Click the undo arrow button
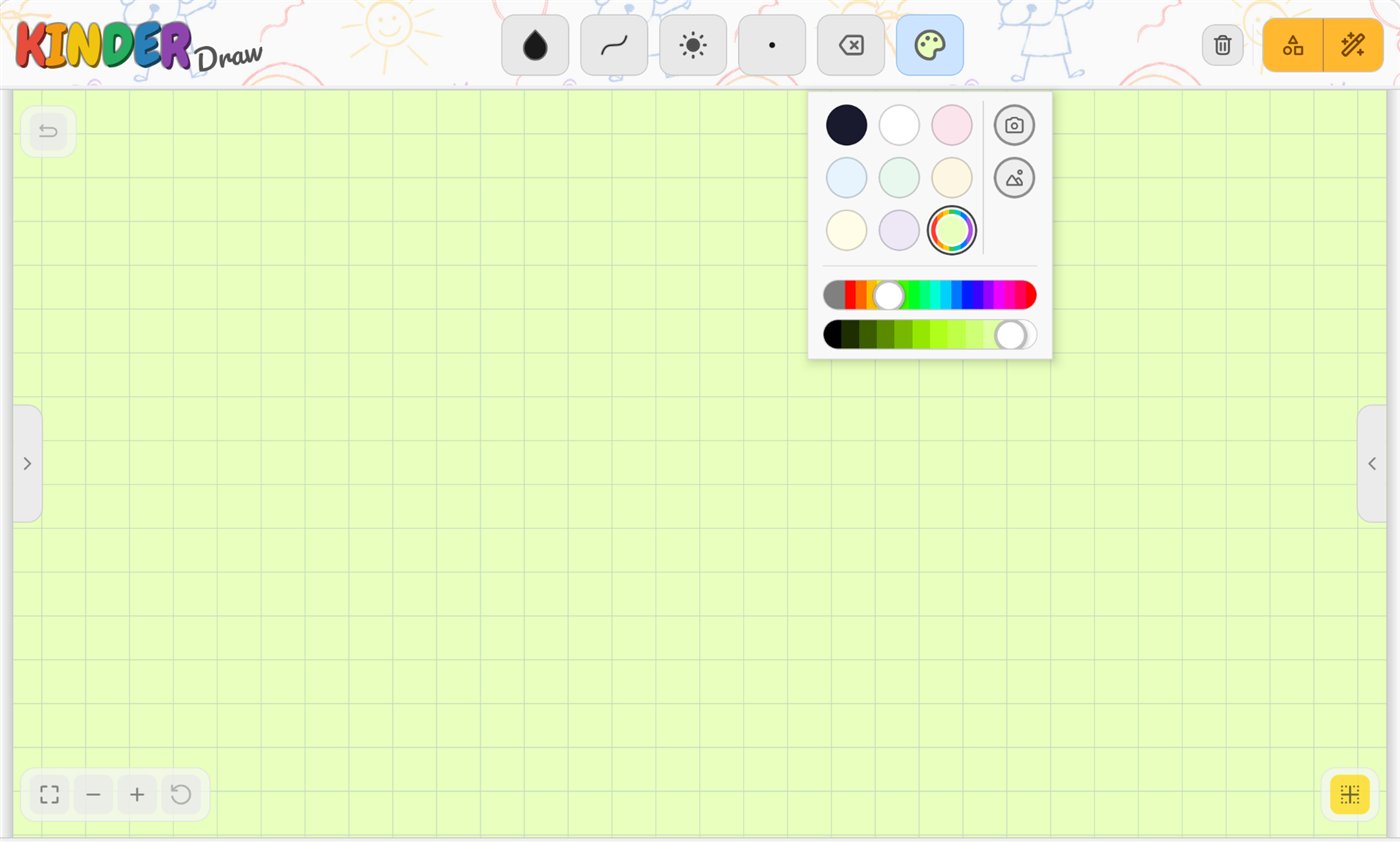 (x=48, y=131)
